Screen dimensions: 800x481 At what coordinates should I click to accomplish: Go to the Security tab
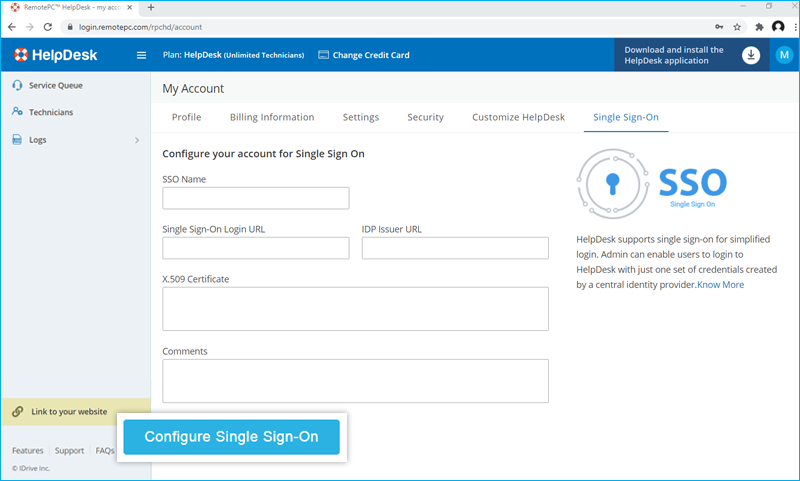[425, 117]
